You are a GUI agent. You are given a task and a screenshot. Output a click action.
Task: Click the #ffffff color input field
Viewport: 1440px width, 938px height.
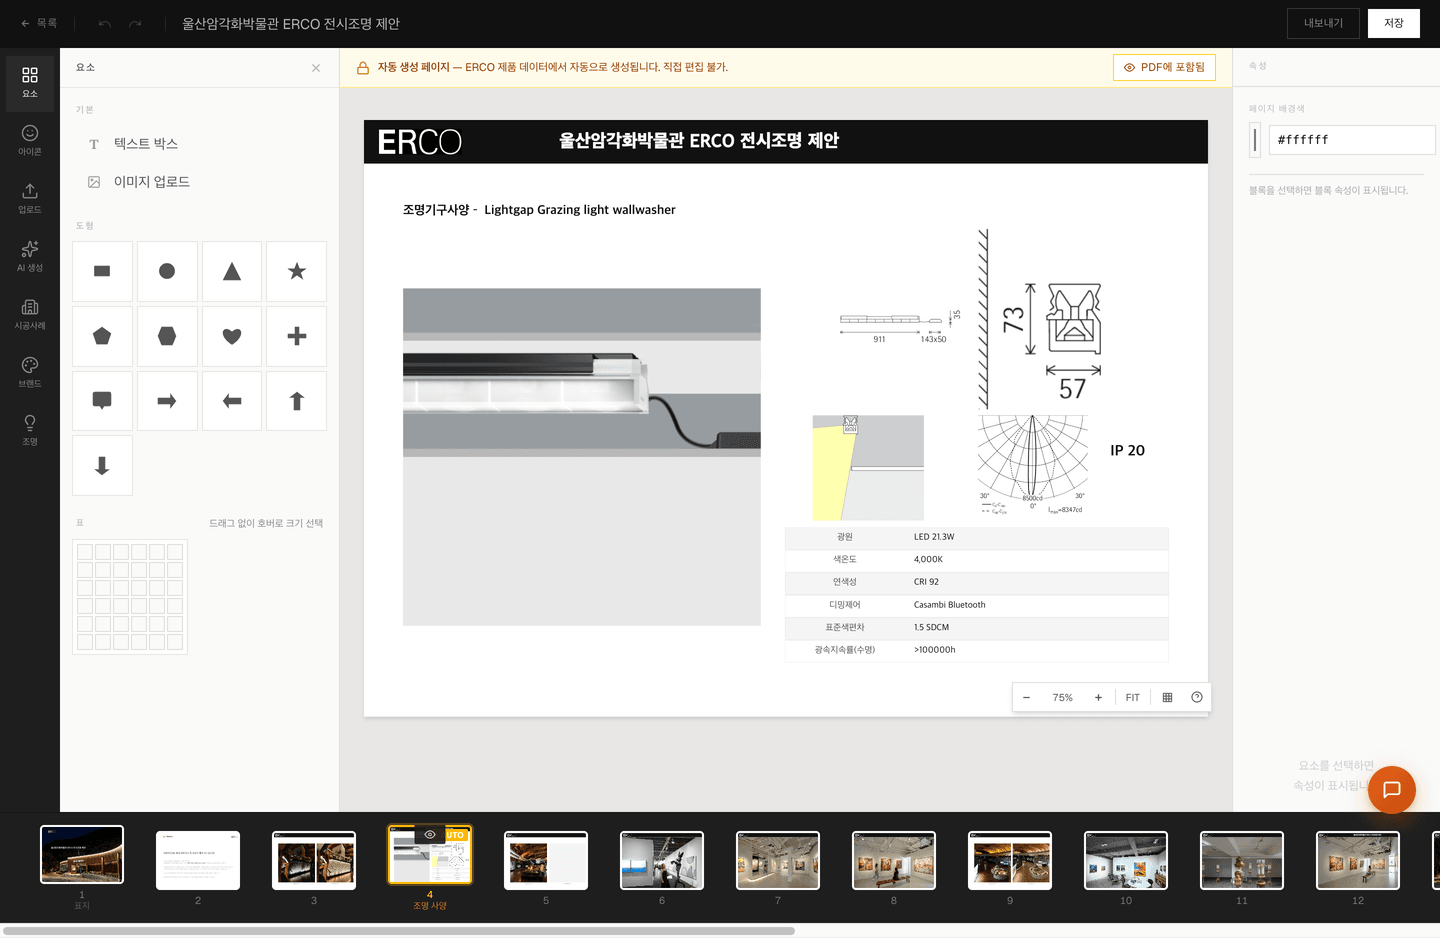click(1351, 140)
